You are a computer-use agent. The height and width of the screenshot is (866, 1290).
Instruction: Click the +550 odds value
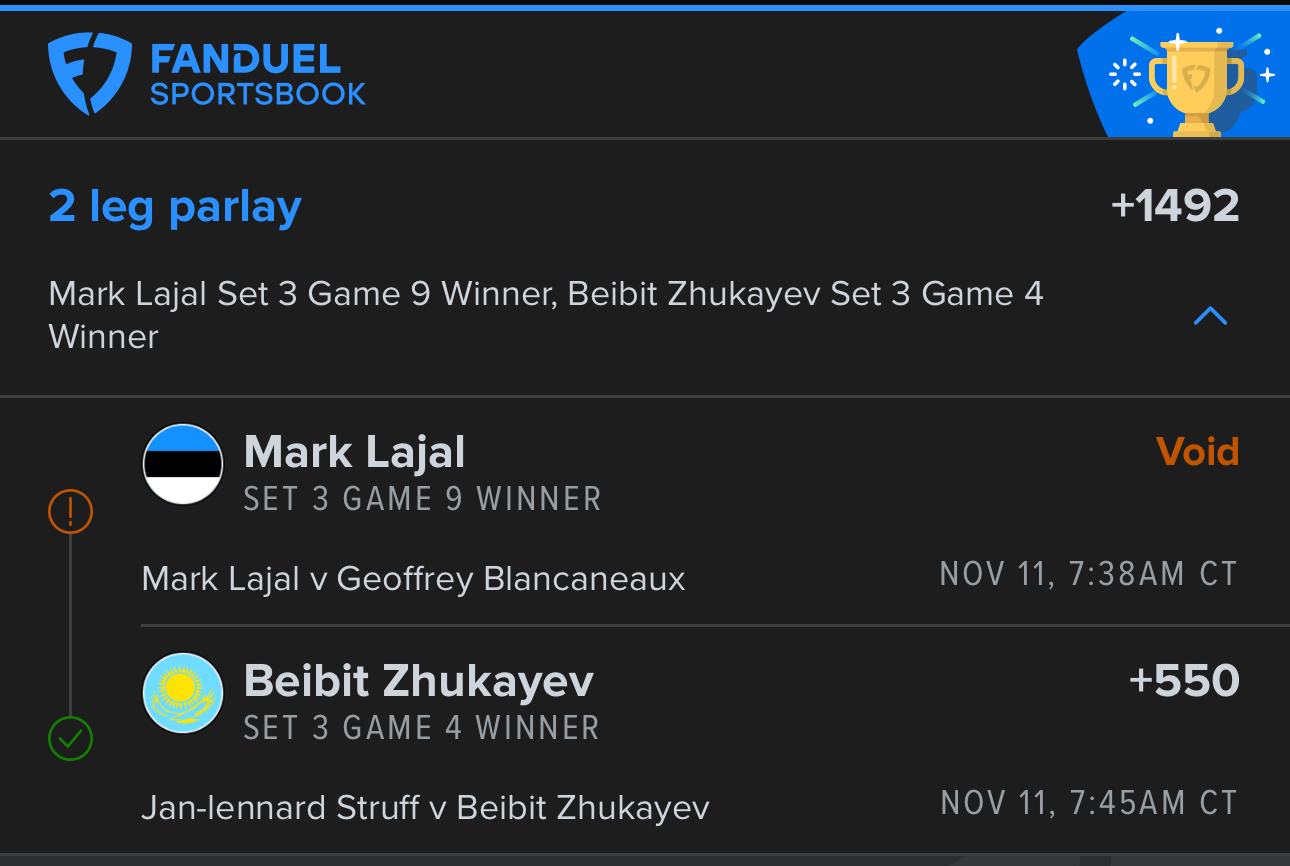tap(1184, 680)
